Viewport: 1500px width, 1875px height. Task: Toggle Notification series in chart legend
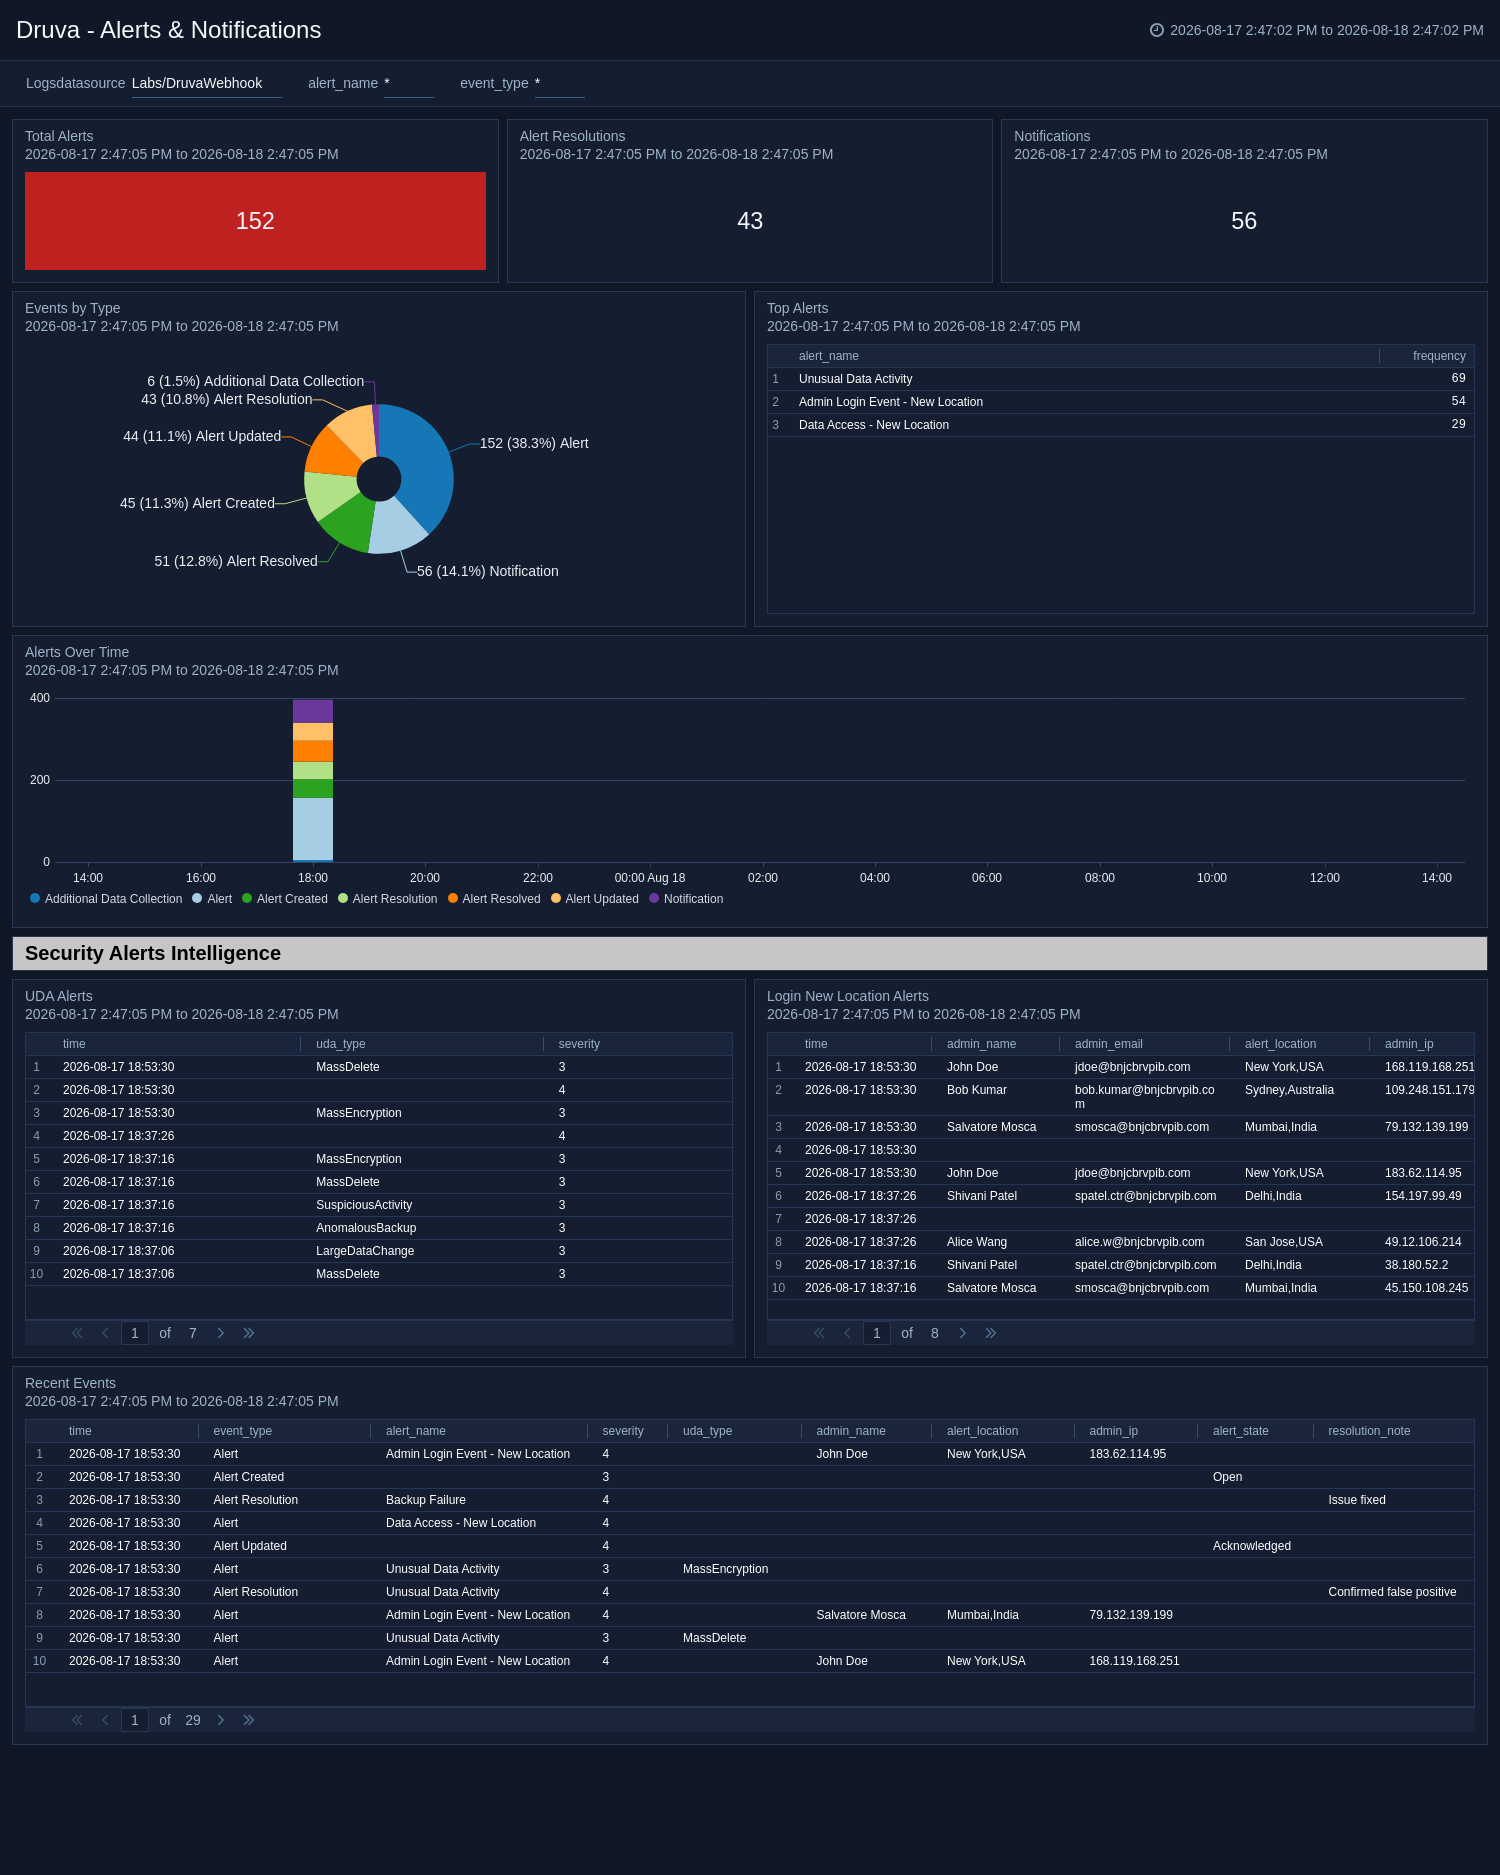[686, 899]
